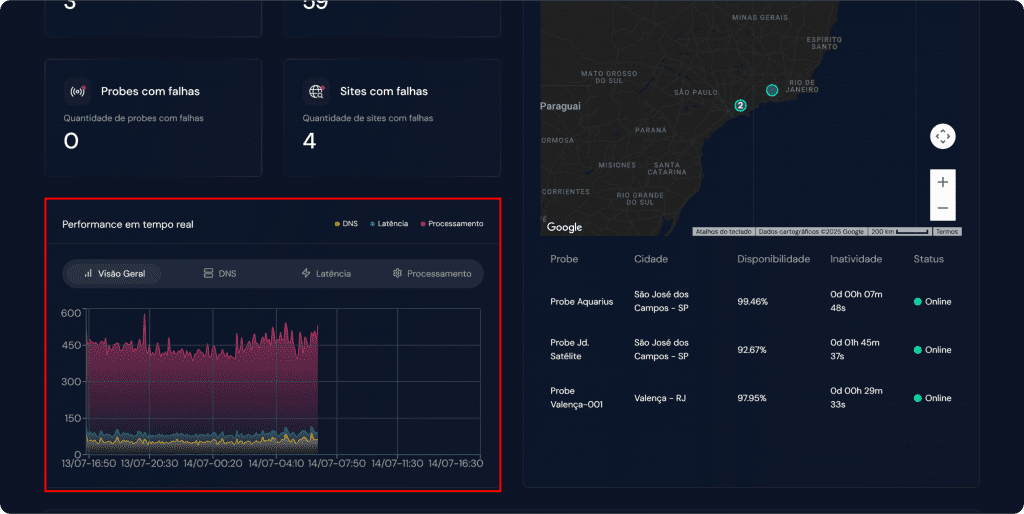Click Sites com falhas count 4
Image resolution: width=1024 pixels, height=514 pixels.
click(x=310, y=141)
